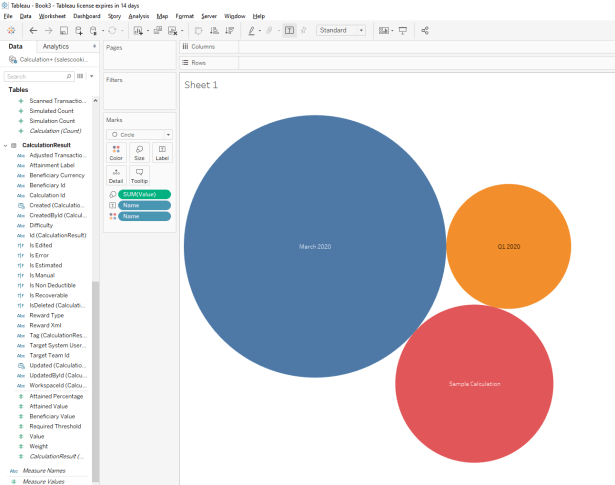Open the Color button on Marks card
The height and width of the screenshot is (485, 615).
(x=116, y=152)
